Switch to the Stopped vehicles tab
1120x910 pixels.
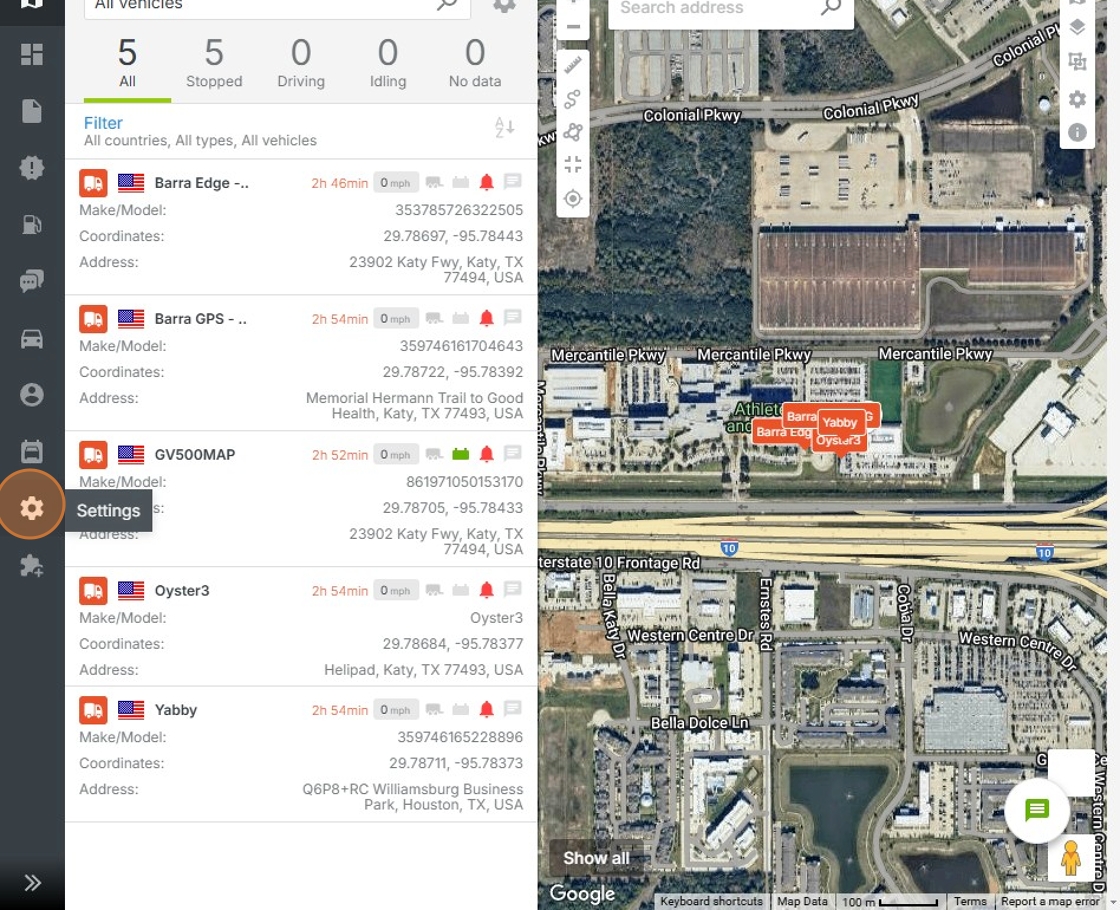(x=214, y=64)
